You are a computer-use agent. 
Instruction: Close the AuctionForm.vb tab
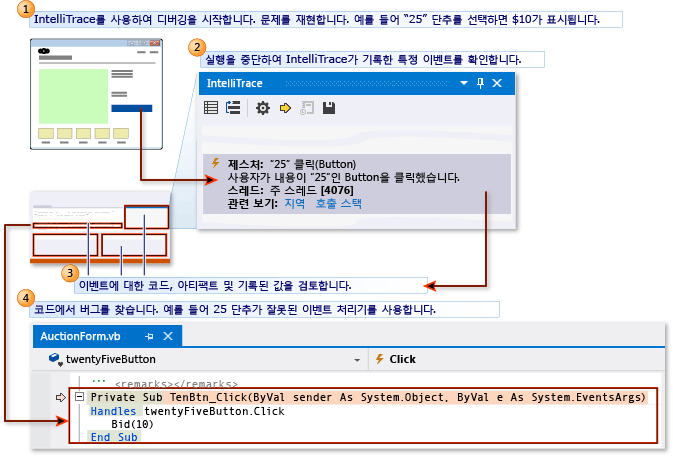[168, 336]
